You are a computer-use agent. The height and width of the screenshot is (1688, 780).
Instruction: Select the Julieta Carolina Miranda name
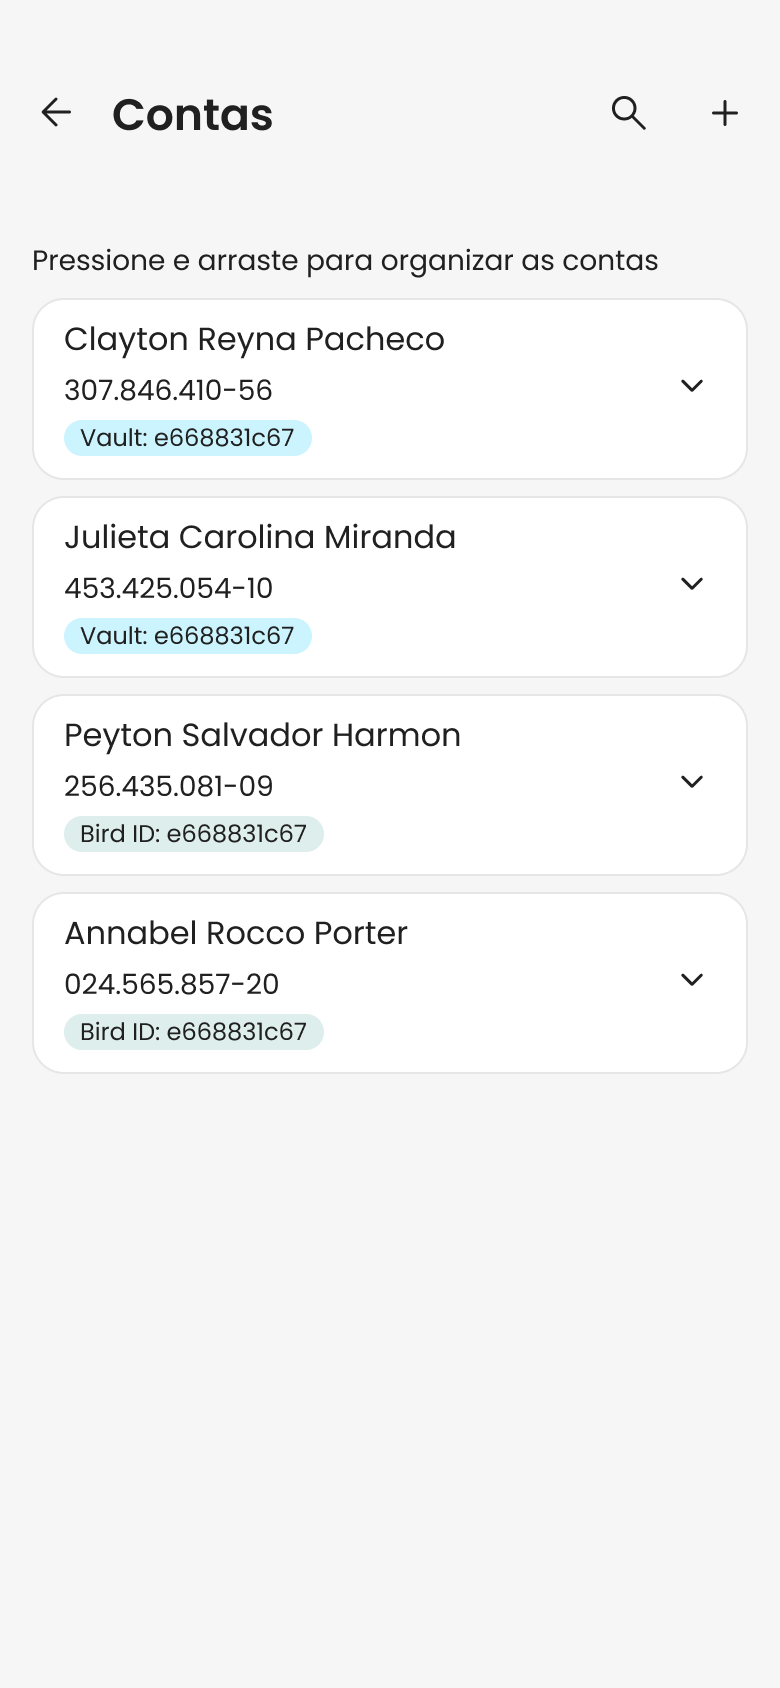260,538
